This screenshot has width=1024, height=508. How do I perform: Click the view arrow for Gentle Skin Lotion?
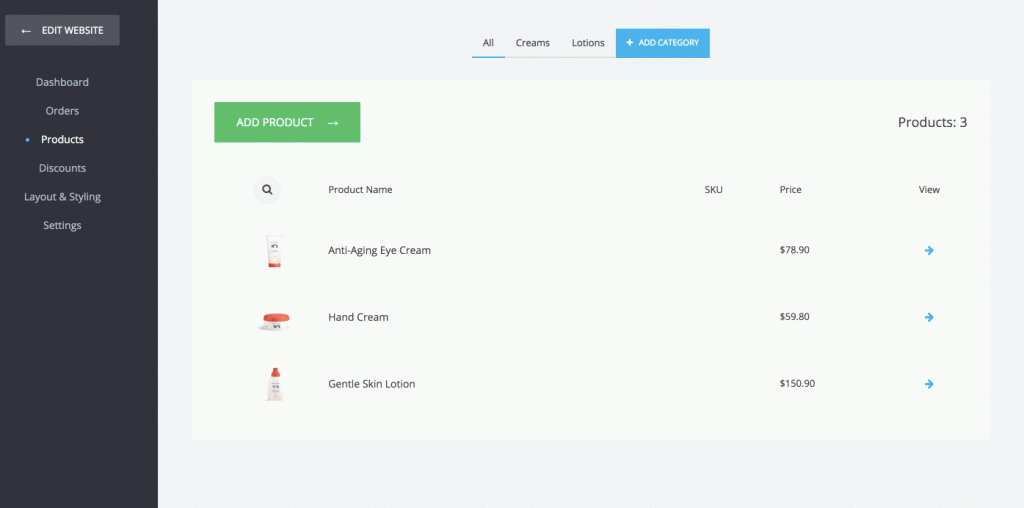click(929, 384)
